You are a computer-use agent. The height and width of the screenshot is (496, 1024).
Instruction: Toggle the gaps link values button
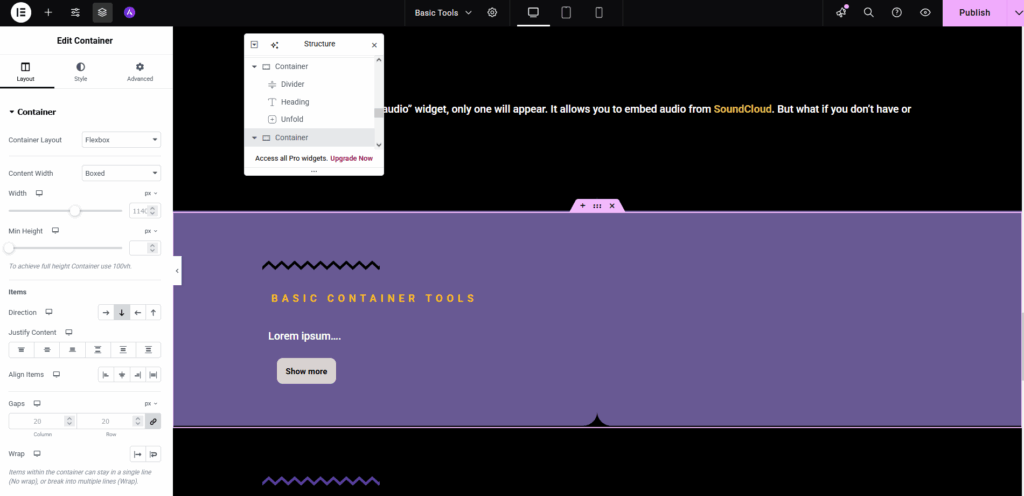point(153,422)
